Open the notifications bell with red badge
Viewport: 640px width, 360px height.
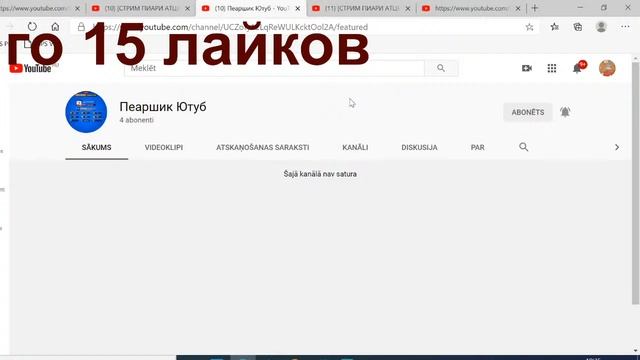(x=578, y=67)
